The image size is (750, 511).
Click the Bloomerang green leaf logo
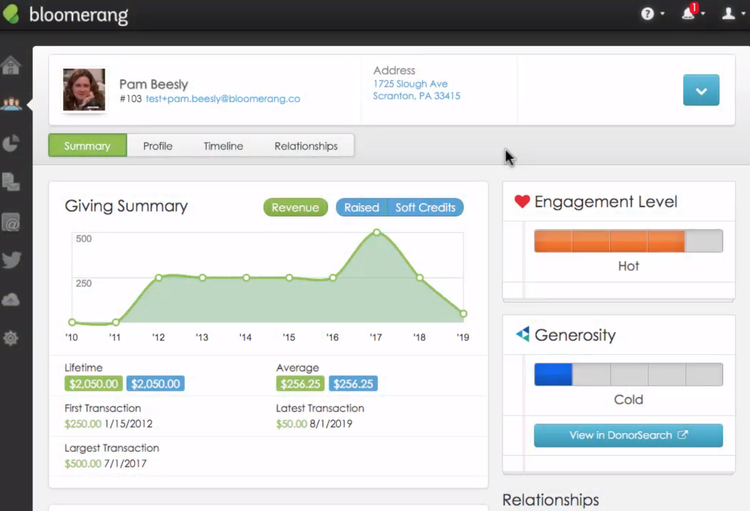[11, 14]
